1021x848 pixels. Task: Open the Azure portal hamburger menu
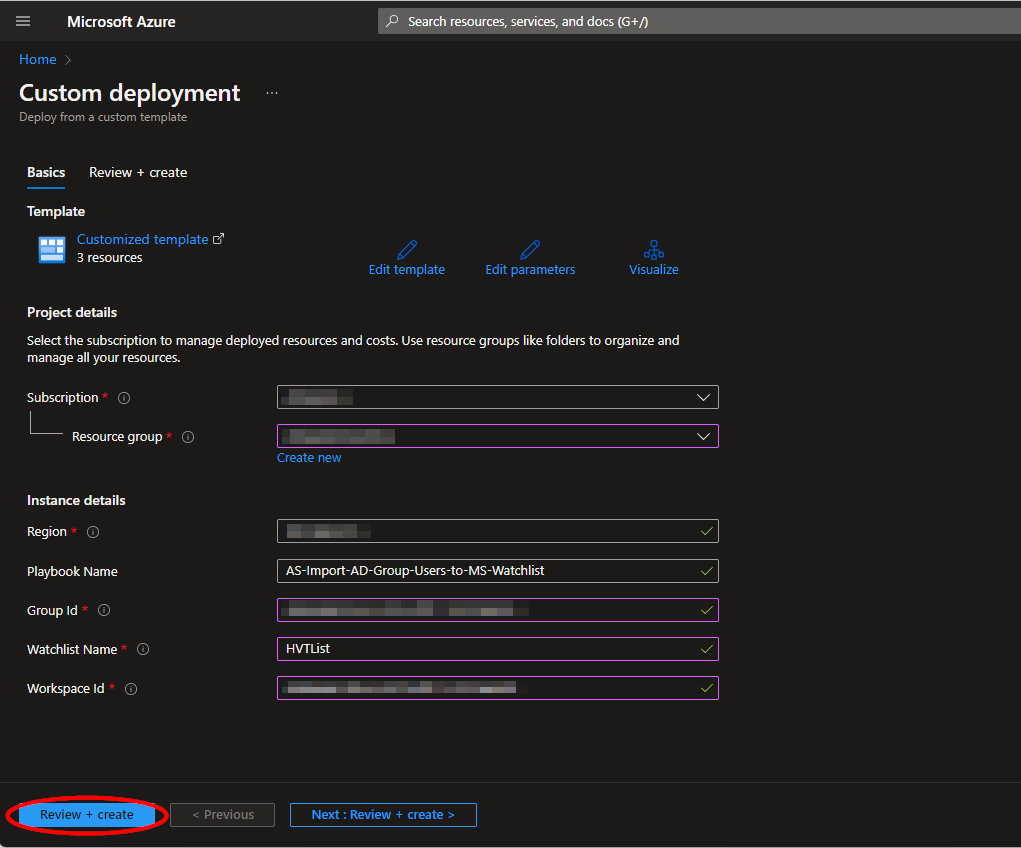click(x=23, y=21)
